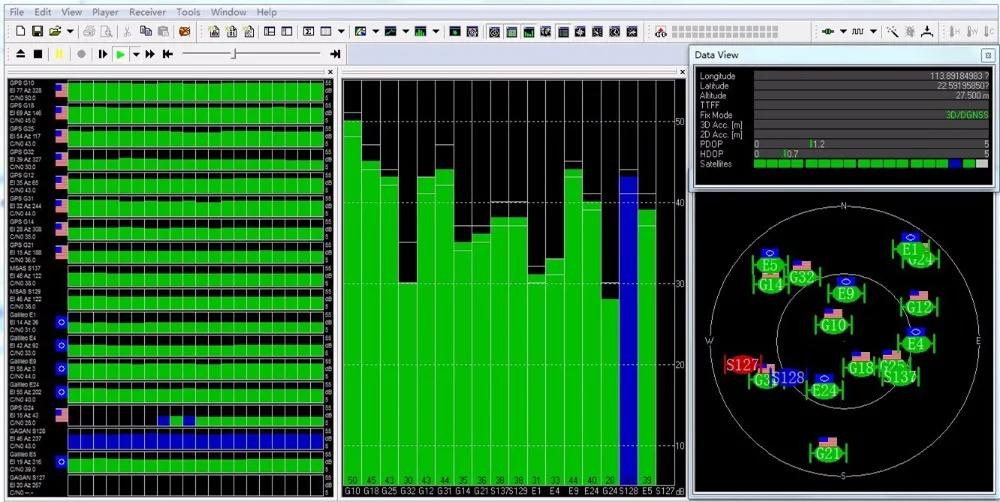Toggle the Step forward player button
This screenshot has height=502, width=1000.
tap(102, 54)
